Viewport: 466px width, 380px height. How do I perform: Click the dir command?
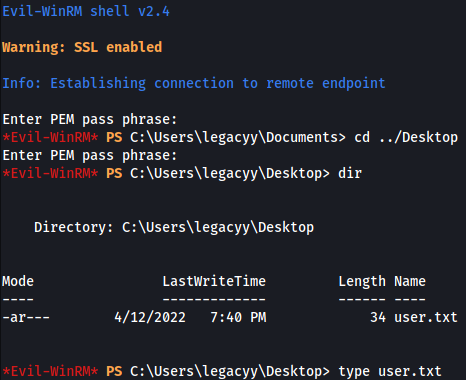[x=350, y=173]
